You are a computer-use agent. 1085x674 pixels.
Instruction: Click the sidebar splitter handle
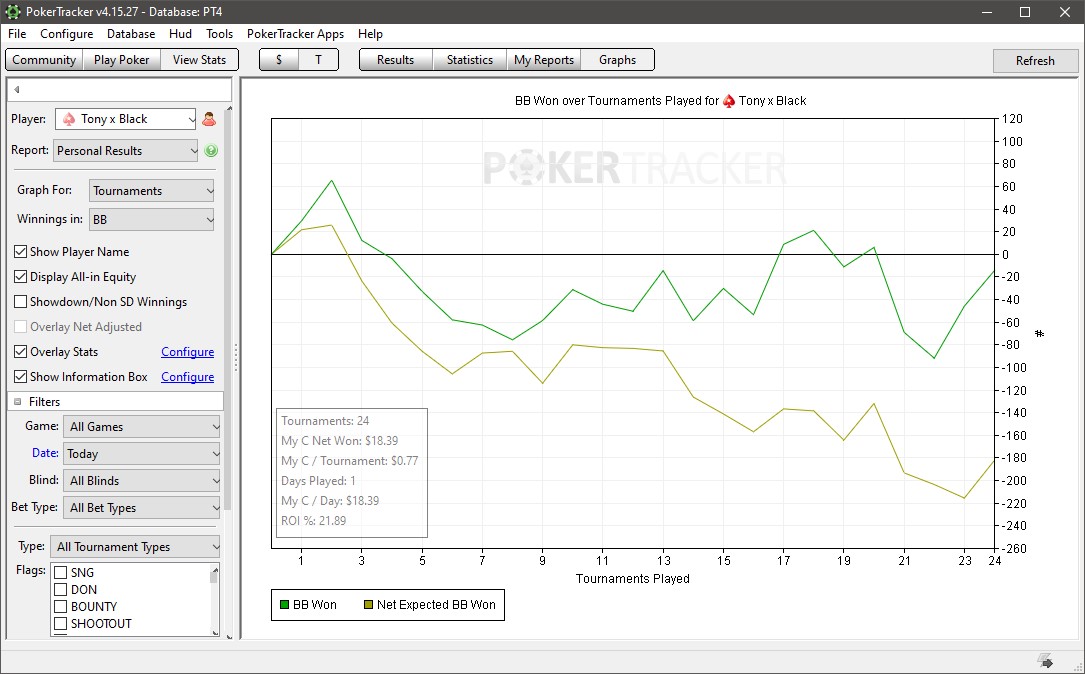tap(236, 358)
